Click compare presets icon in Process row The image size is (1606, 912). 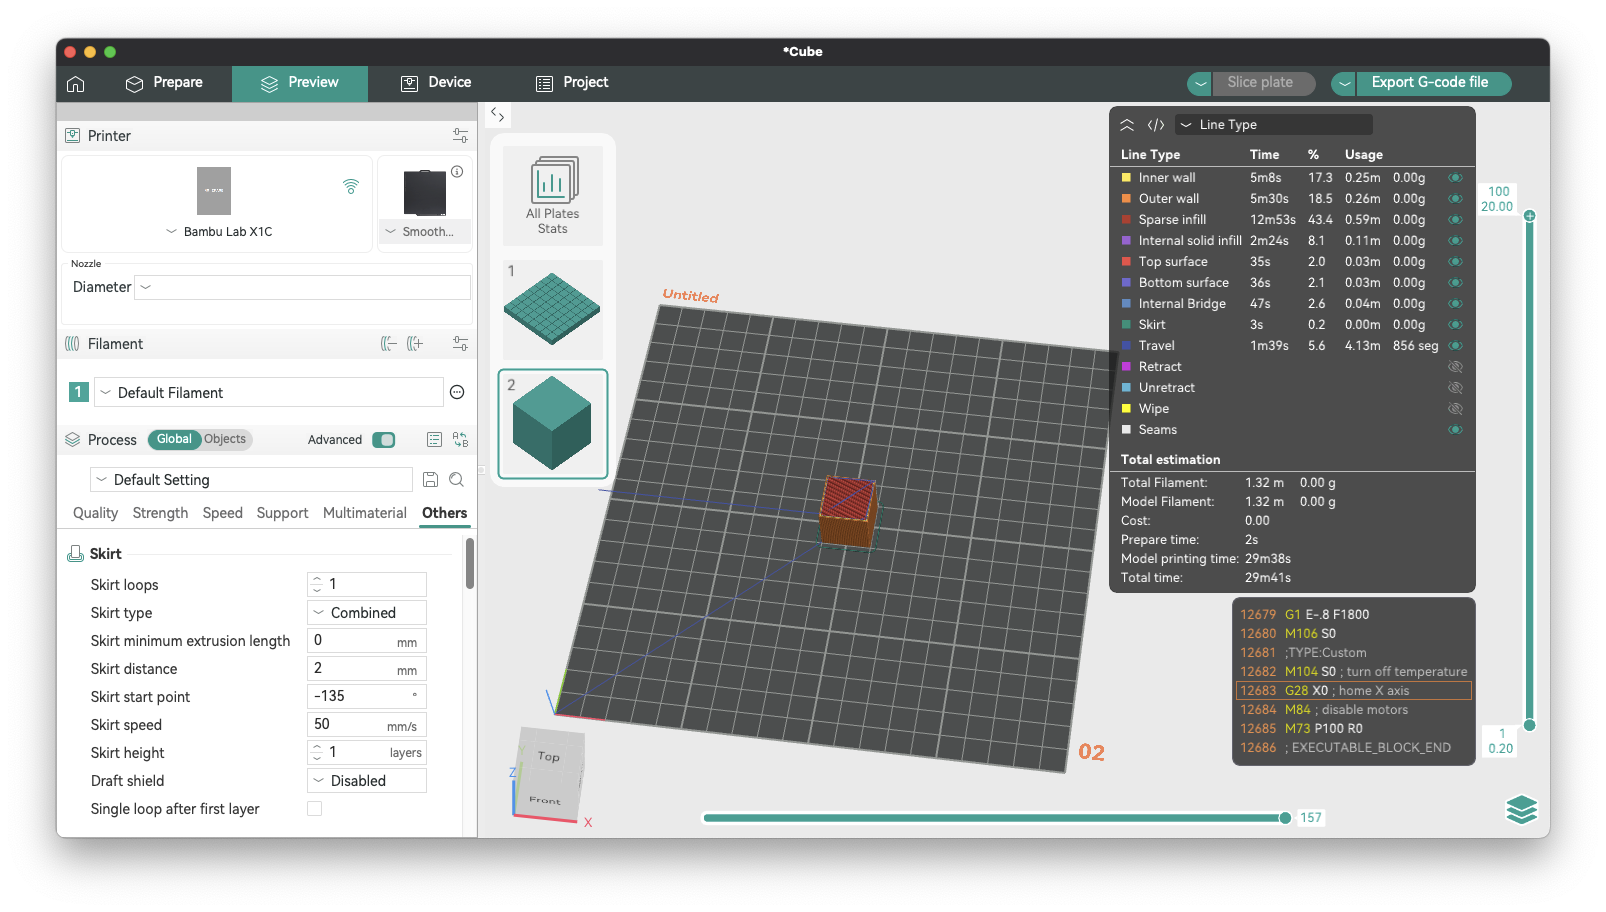460,440
